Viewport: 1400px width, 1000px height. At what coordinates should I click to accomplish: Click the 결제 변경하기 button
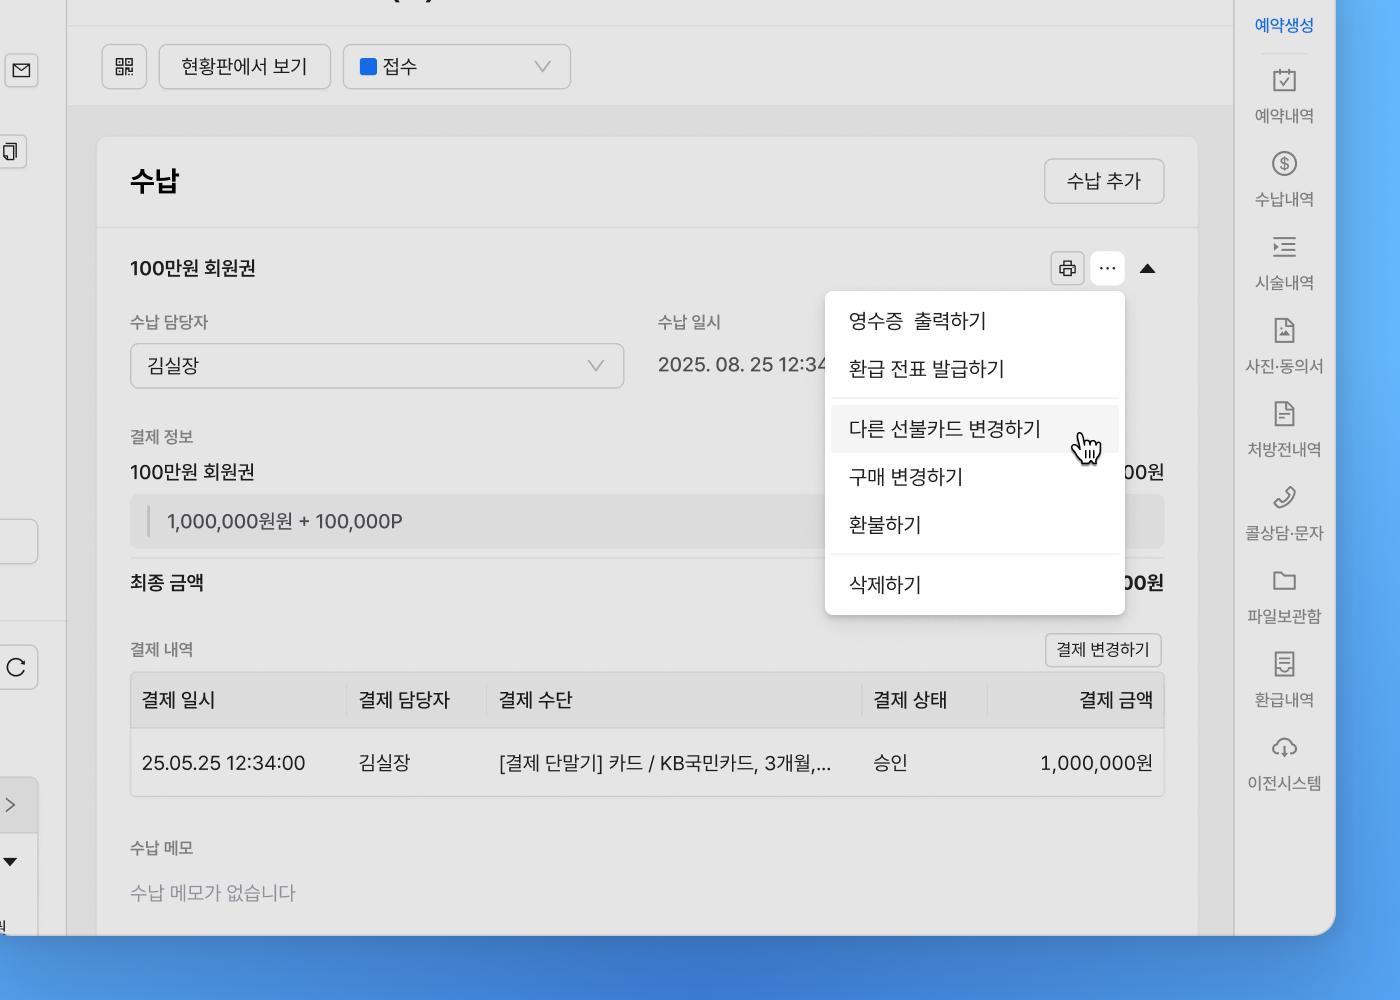click(1102, 650)
